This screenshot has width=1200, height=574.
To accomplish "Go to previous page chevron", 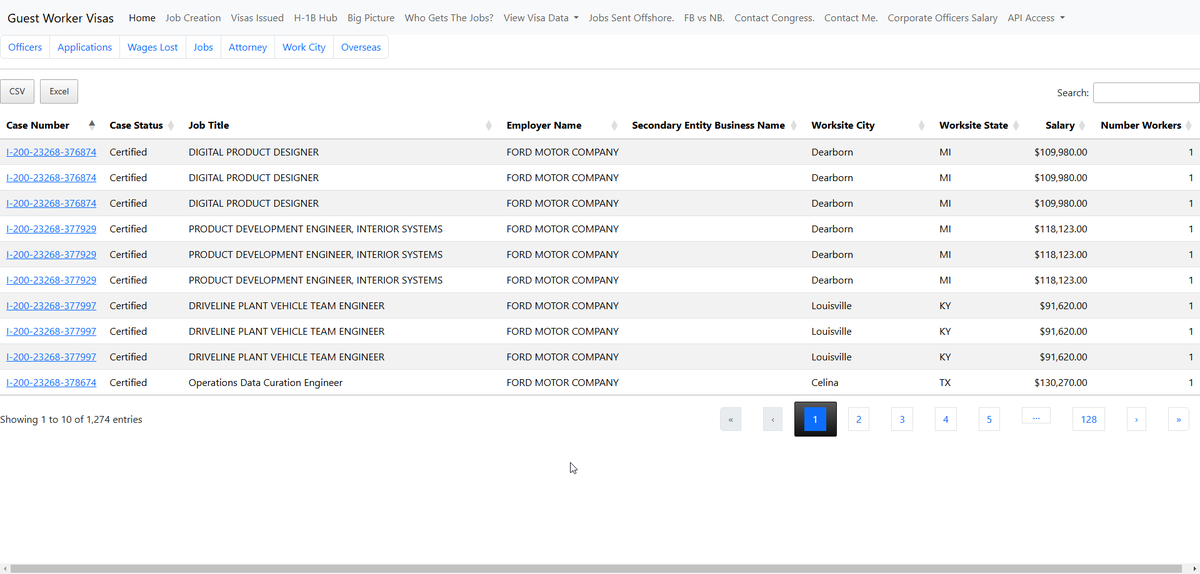I will (x=772, y=419).
